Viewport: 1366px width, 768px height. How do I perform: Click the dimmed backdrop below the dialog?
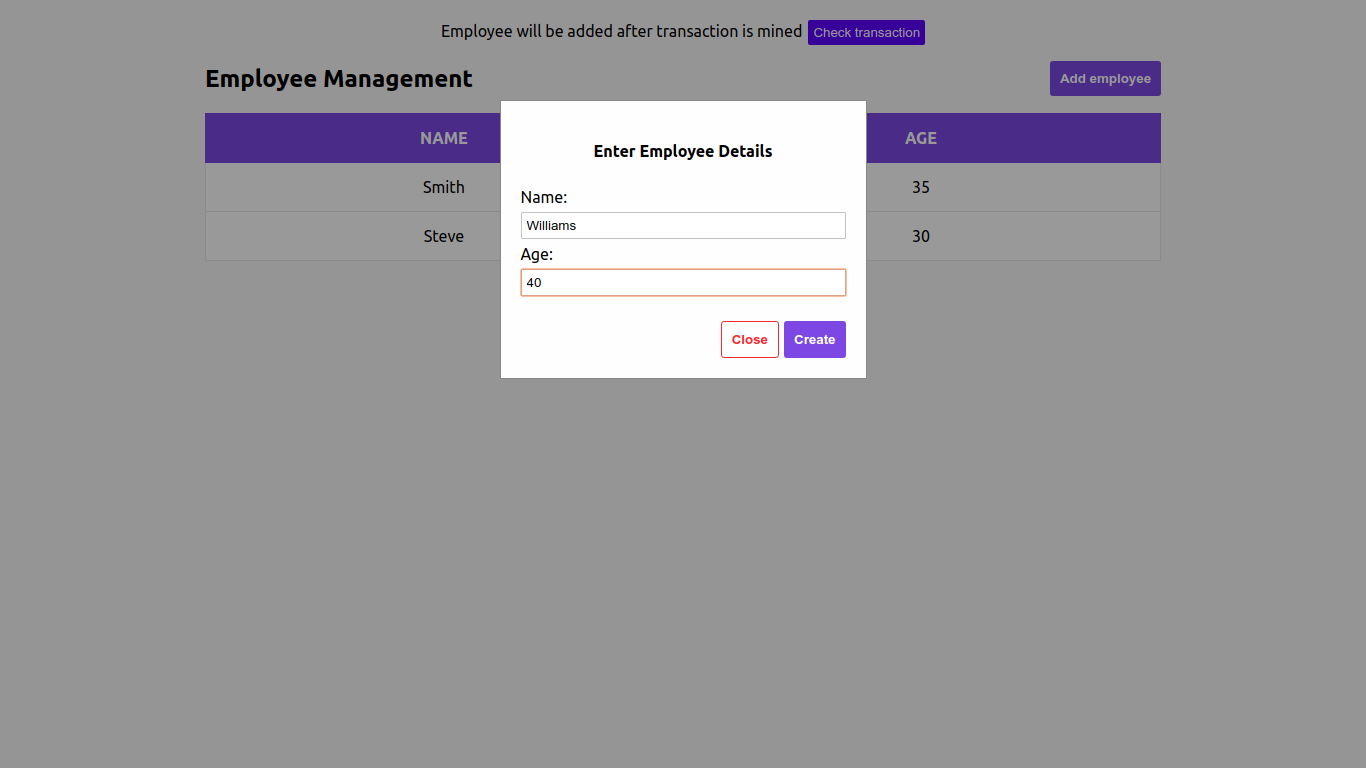pyautogui.click(x=683, y=560)
